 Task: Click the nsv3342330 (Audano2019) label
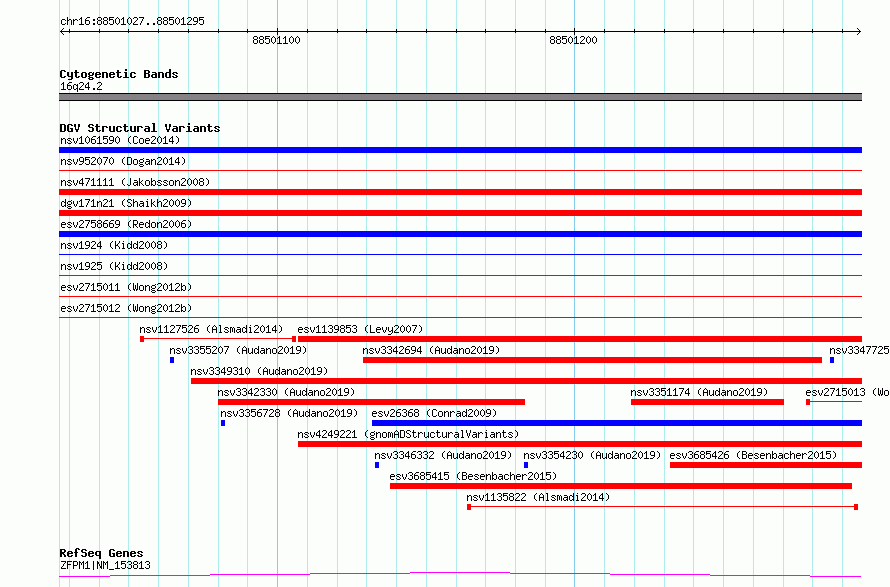286,392
